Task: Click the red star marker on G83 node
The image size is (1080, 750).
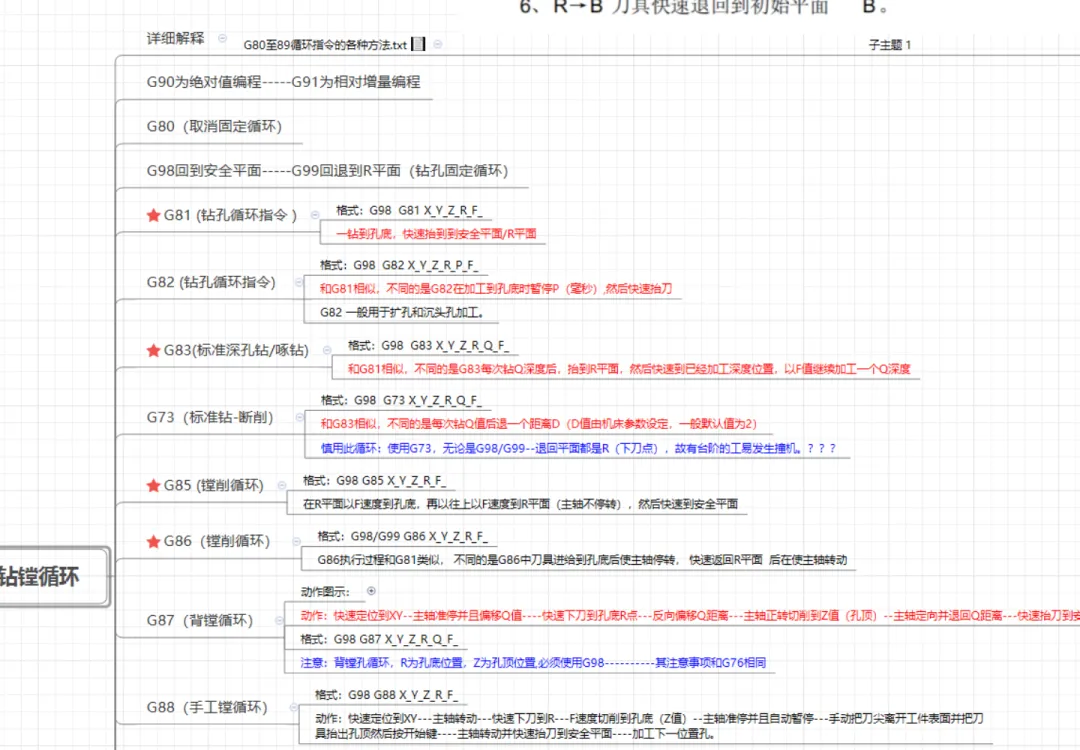Action: [x=154, y=351]
